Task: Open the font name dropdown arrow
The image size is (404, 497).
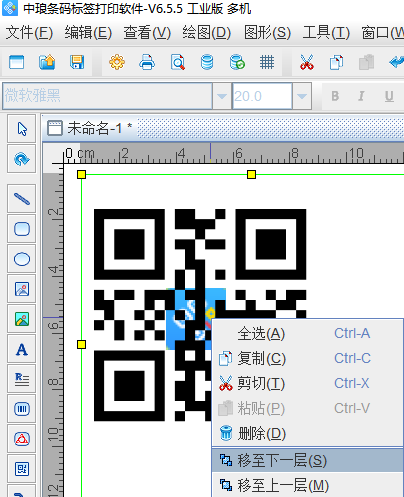Action: pyautogui.click(x=222, y=96)
